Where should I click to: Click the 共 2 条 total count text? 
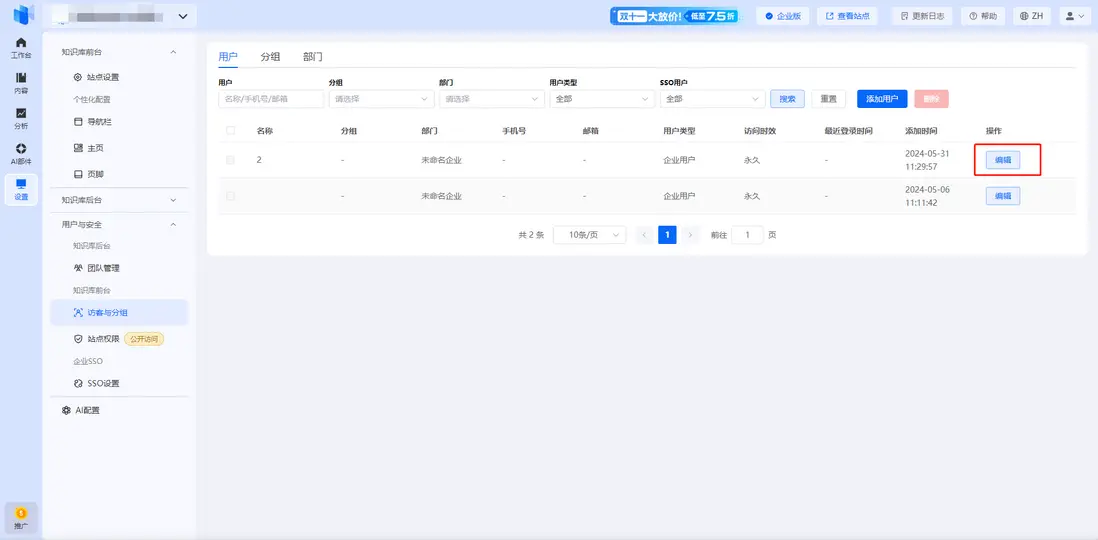pos(531,235)
